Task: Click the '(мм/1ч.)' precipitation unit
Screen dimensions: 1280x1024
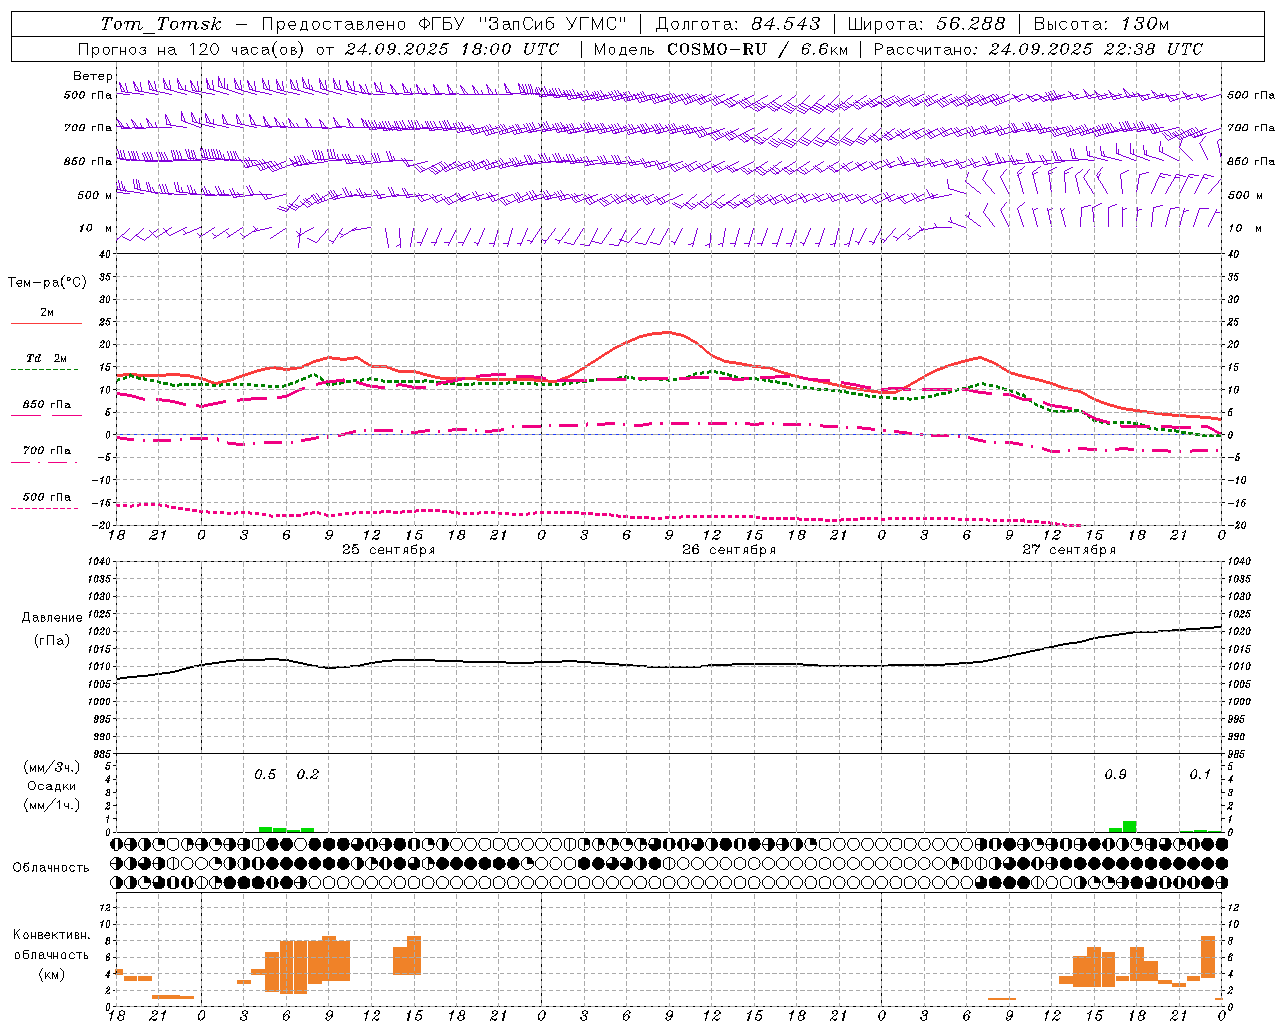Action: coord(52,805)
